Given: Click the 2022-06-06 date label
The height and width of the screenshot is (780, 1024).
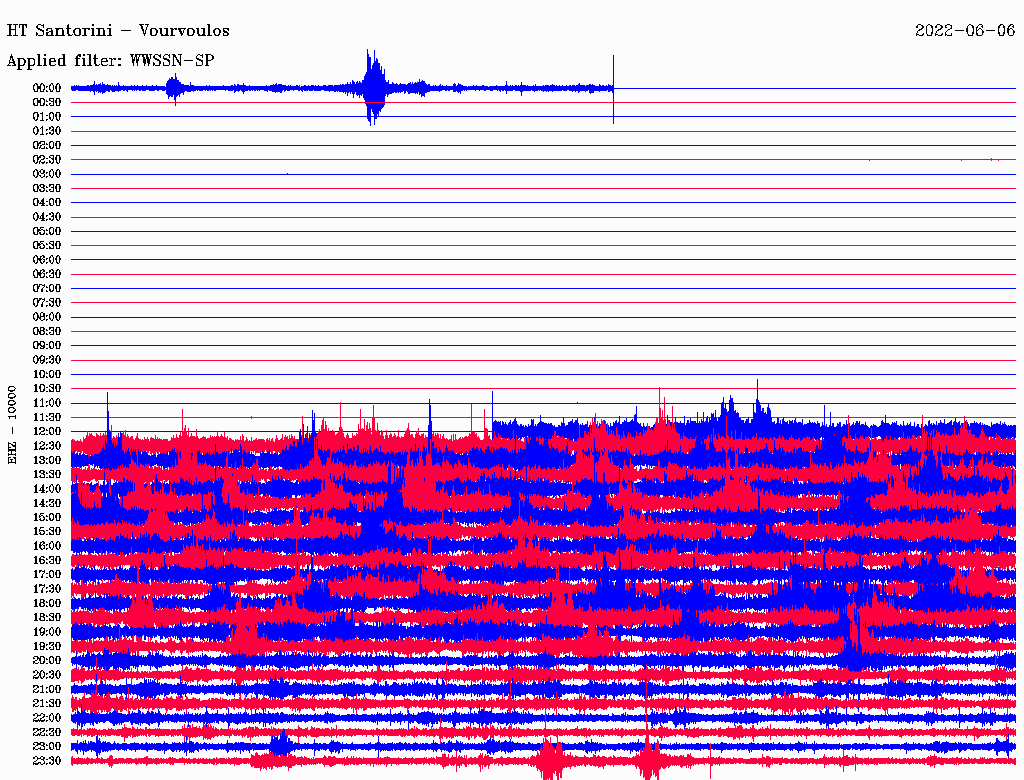Looking at the screenshot, I should (965, 31).
